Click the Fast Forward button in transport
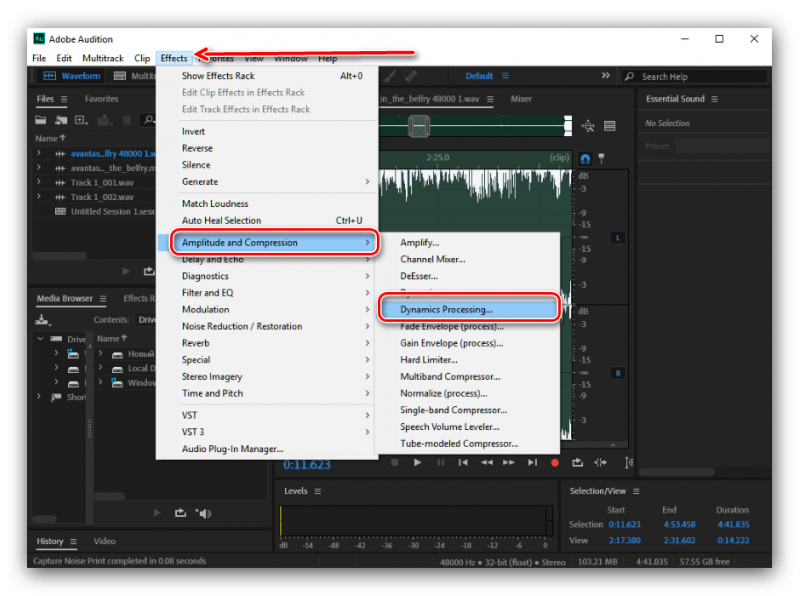Viewport: 800px width, 596px height. (509, 462)
